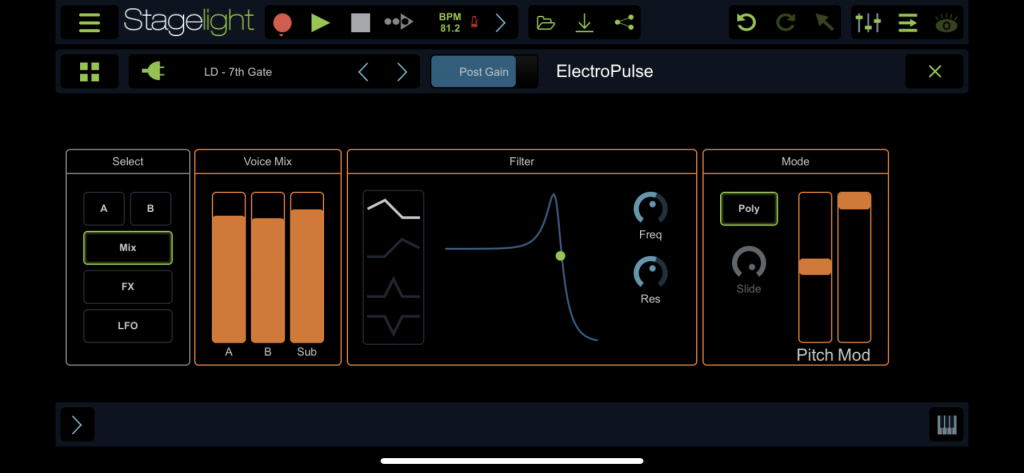Open the grid view icon in instrument bar
The height and width of the screenshot is (473, 1024).
[x=89, y=72]
